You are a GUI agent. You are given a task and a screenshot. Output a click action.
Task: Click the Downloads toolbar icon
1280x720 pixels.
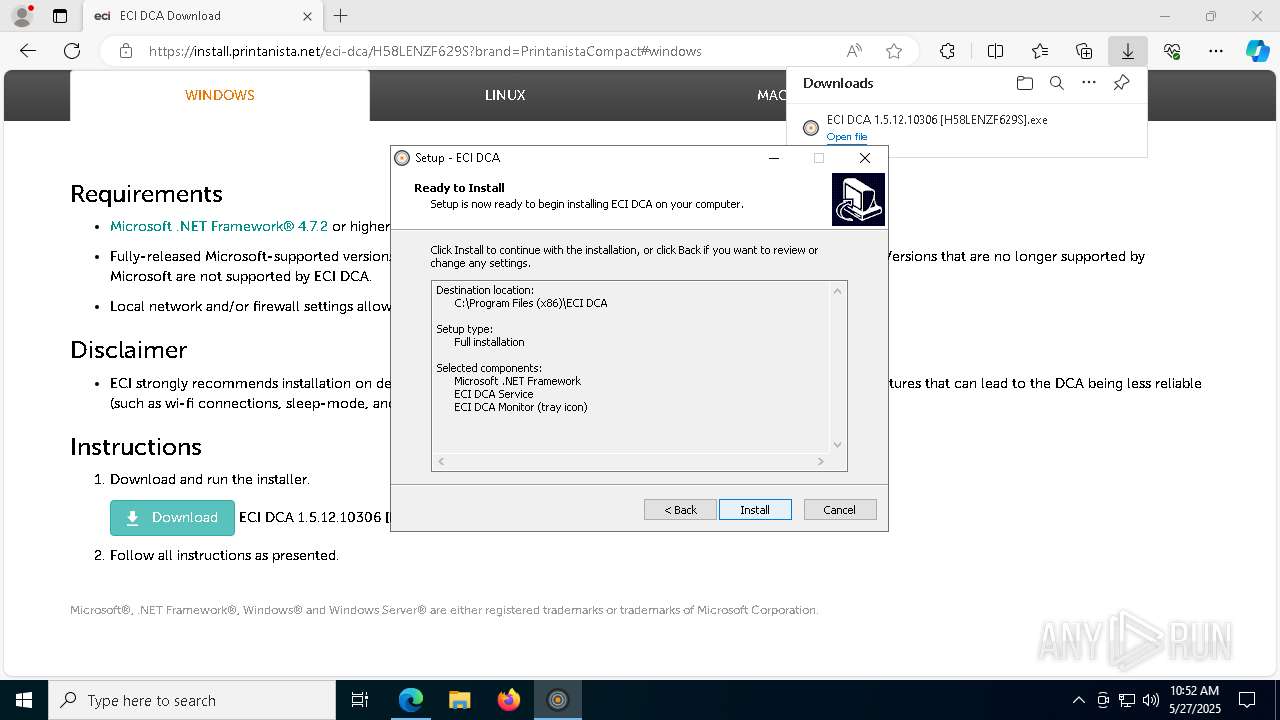click(x=1128, y=51)
